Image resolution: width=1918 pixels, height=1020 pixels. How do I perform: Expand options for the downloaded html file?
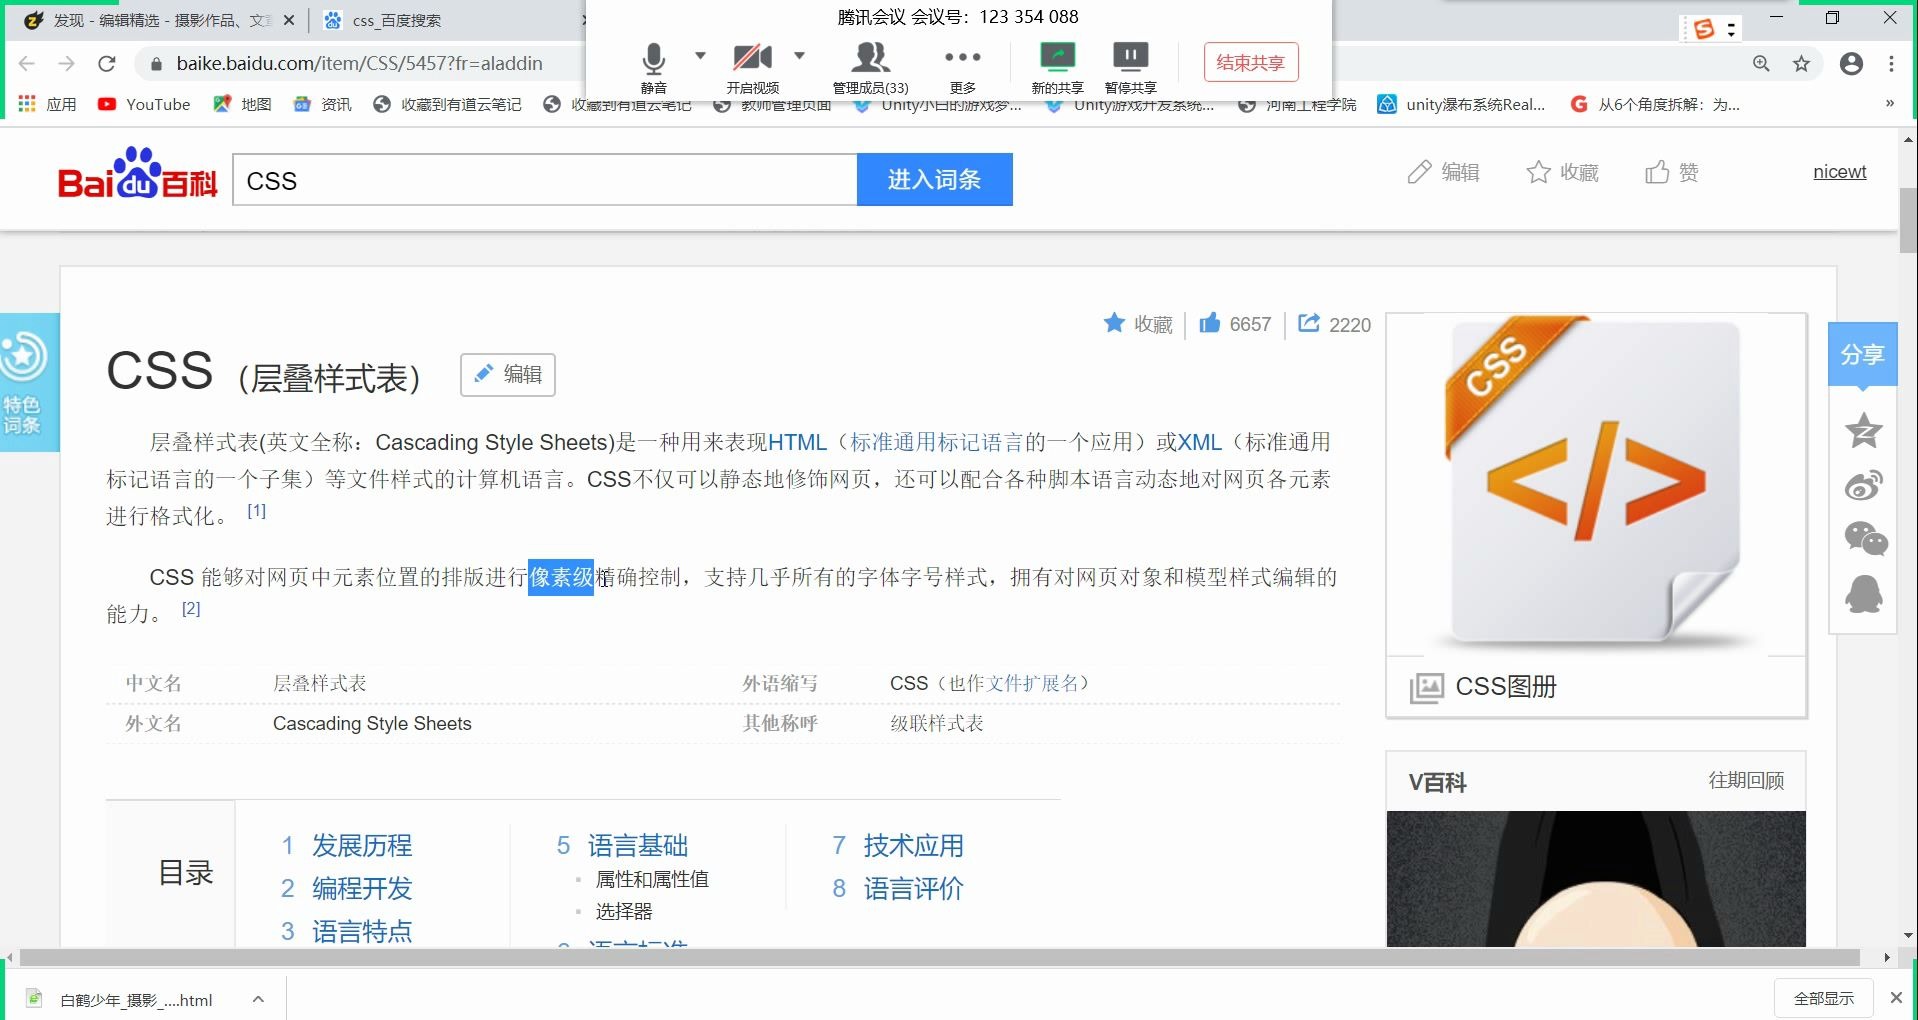[x=257, y=998]
